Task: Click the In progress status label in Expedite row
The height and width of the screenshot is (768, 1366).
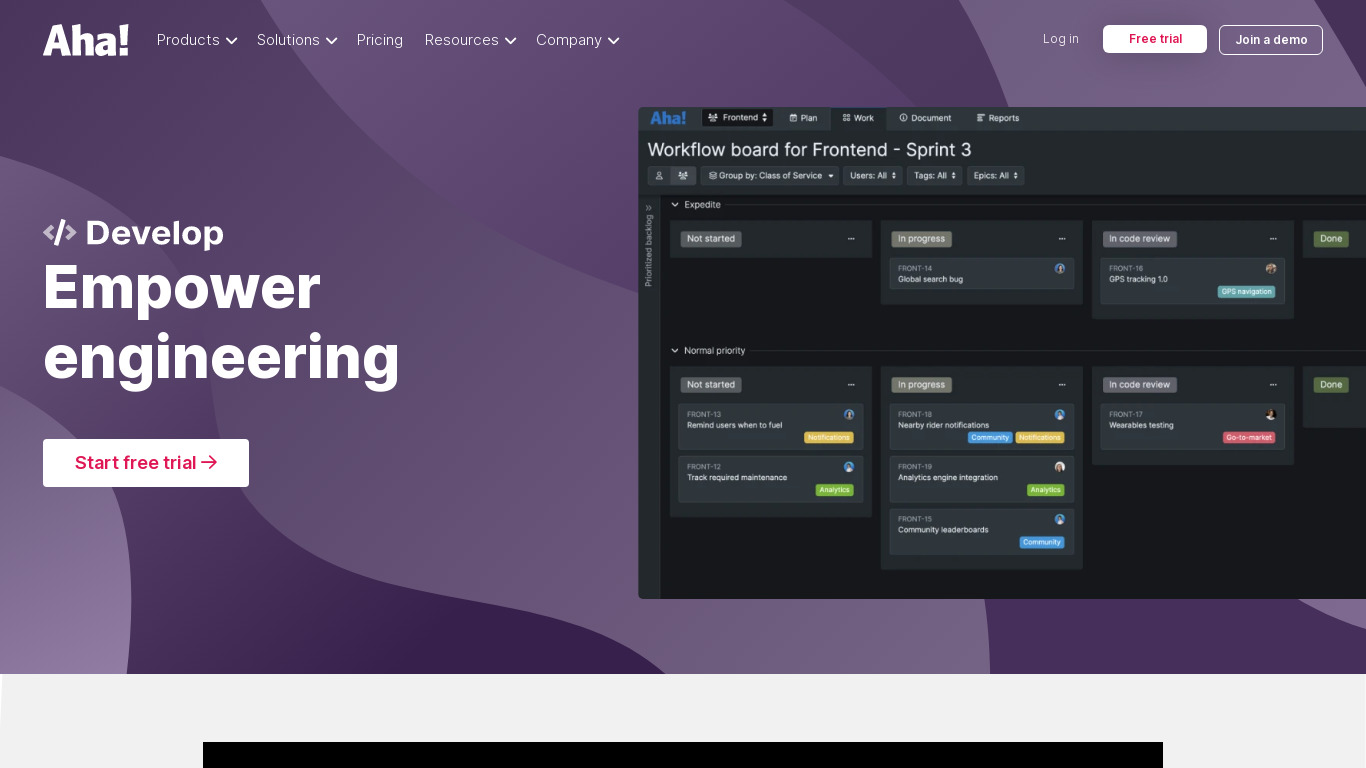Action: [922, 239]
